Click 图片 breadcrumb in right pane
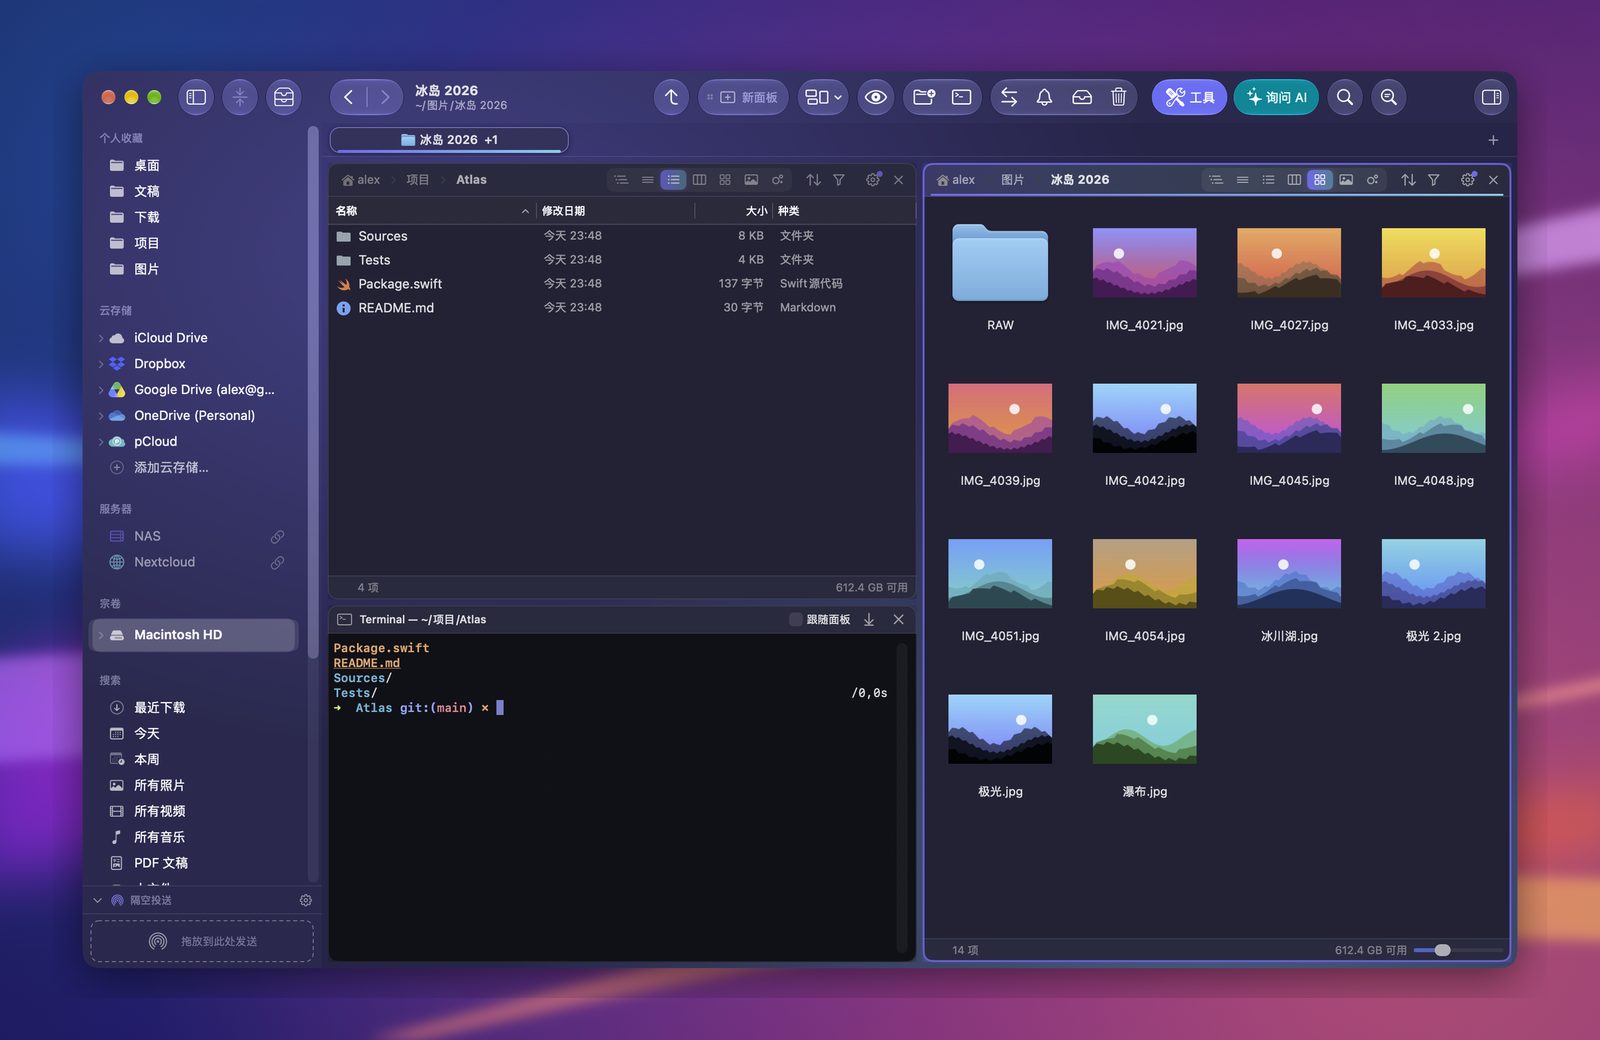This screenshot has height=1040, width=1600. pyautogui.click(x=1012, y=180)
